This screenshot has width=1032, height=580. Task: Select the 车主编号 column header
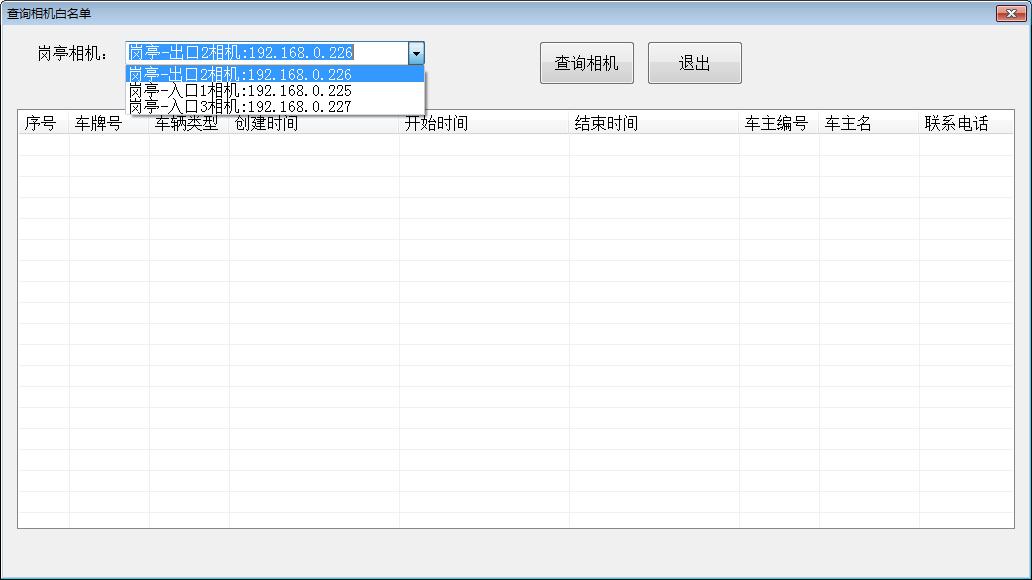tap(778, 124)
